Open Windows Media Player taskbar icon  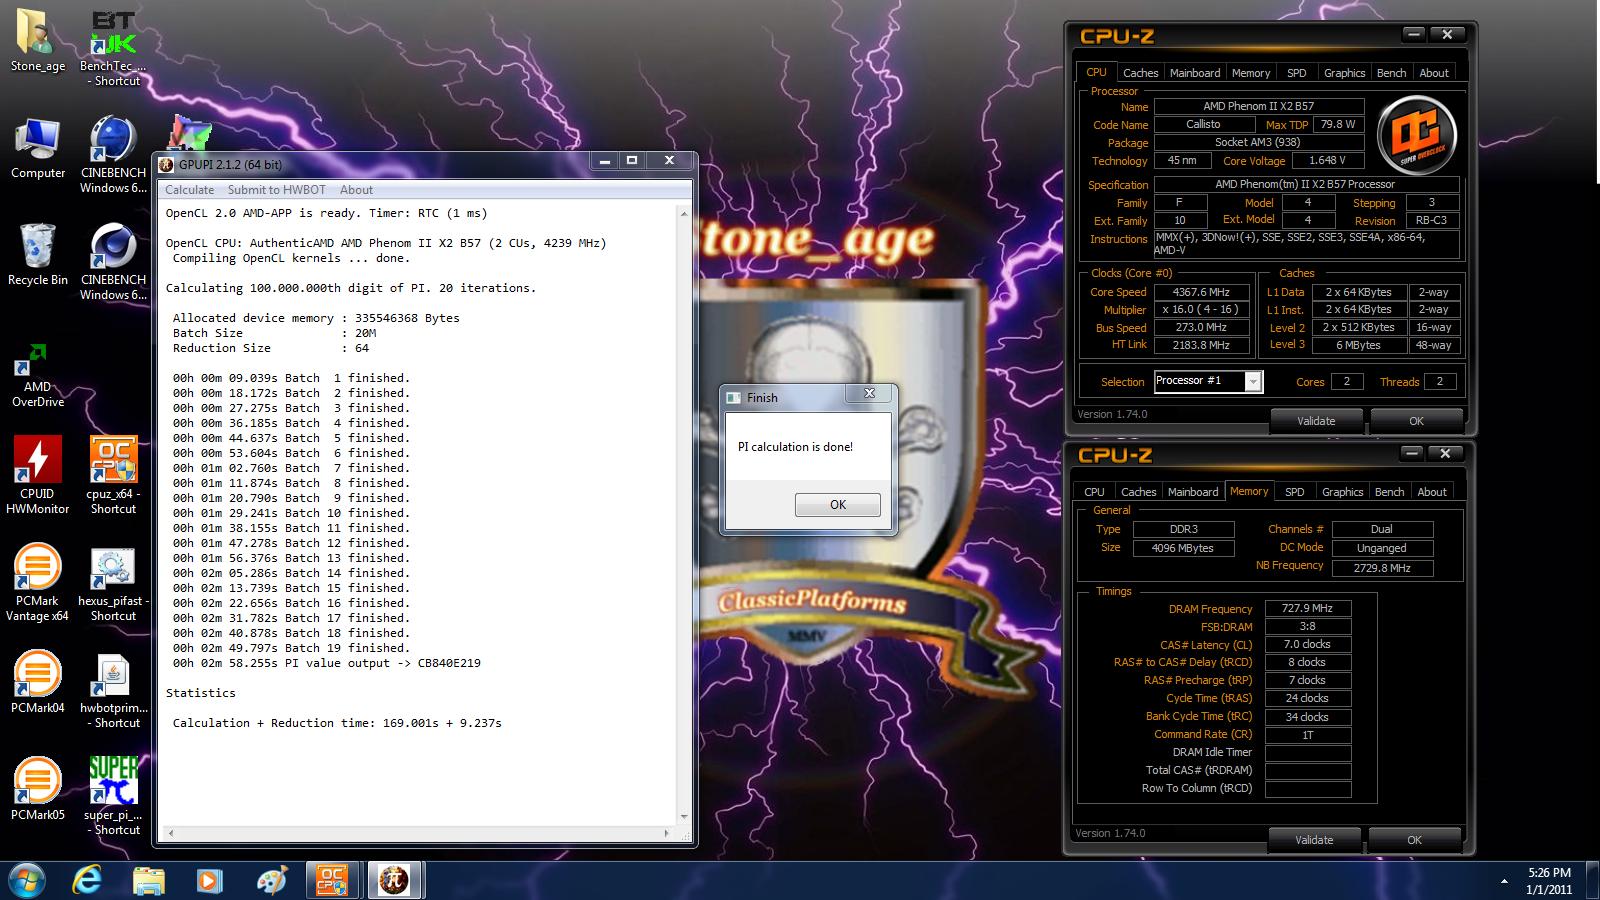pyautogui.click(x=209, y=880)
